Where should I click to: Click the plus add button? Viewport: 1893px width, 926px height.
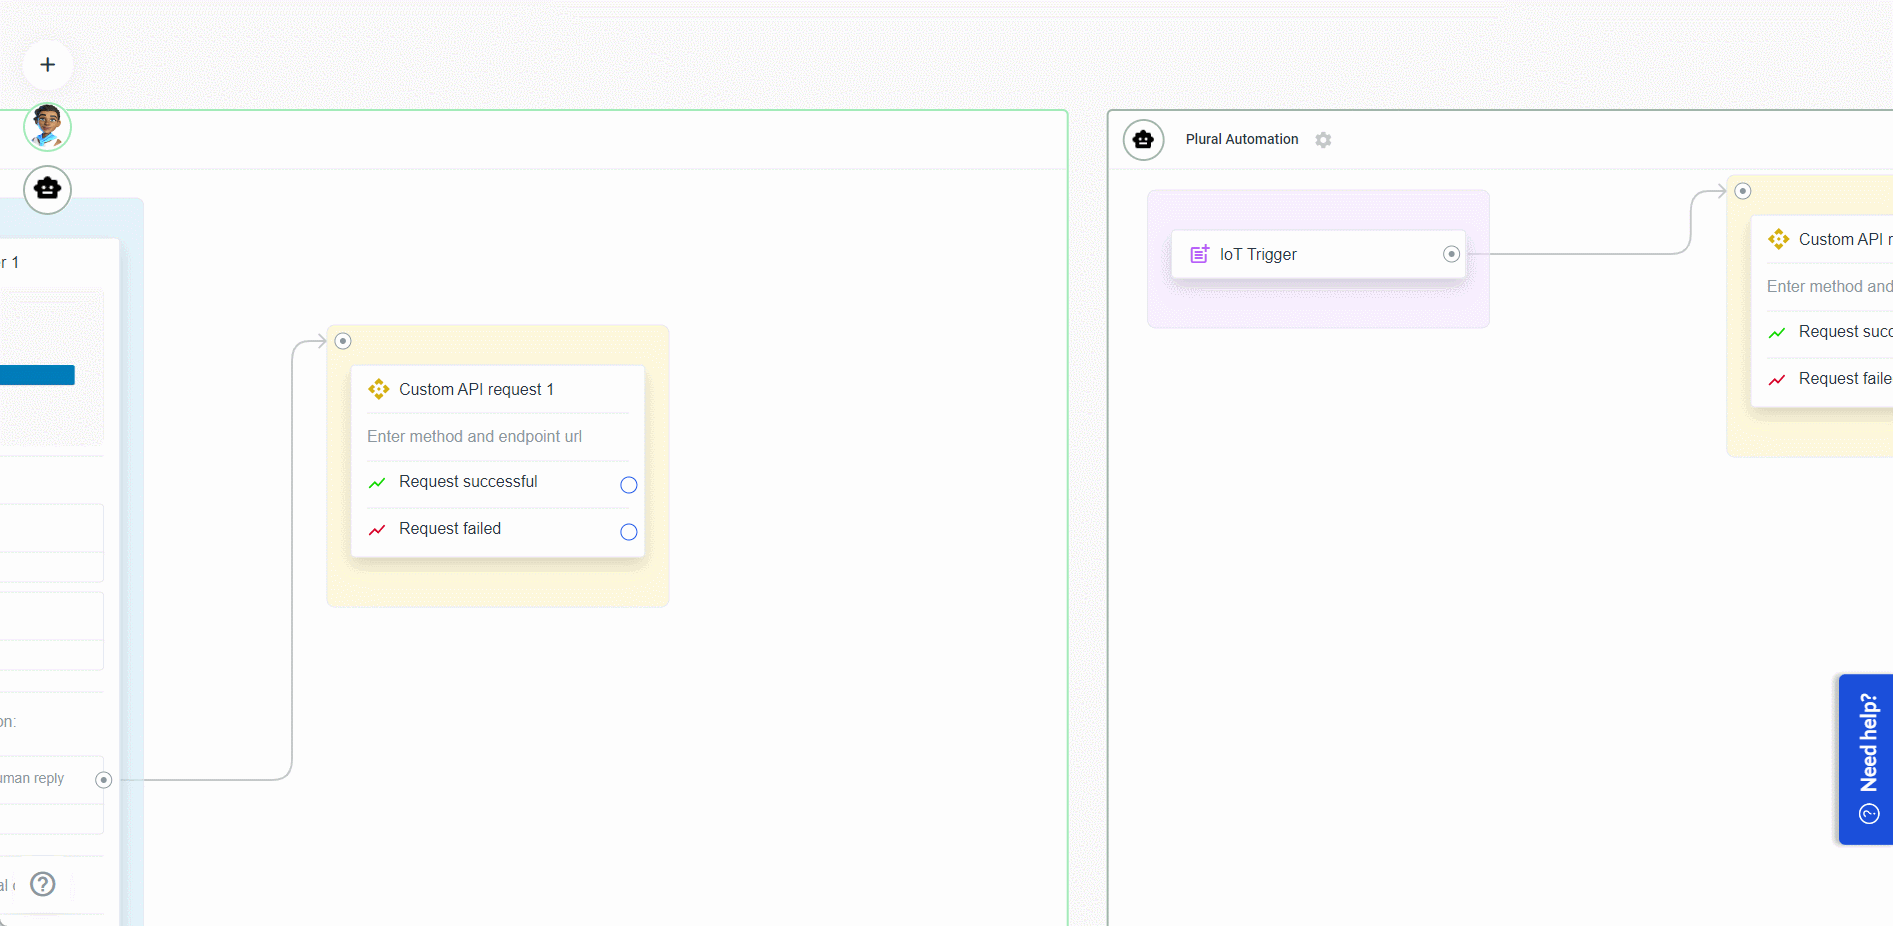(47, 65)
